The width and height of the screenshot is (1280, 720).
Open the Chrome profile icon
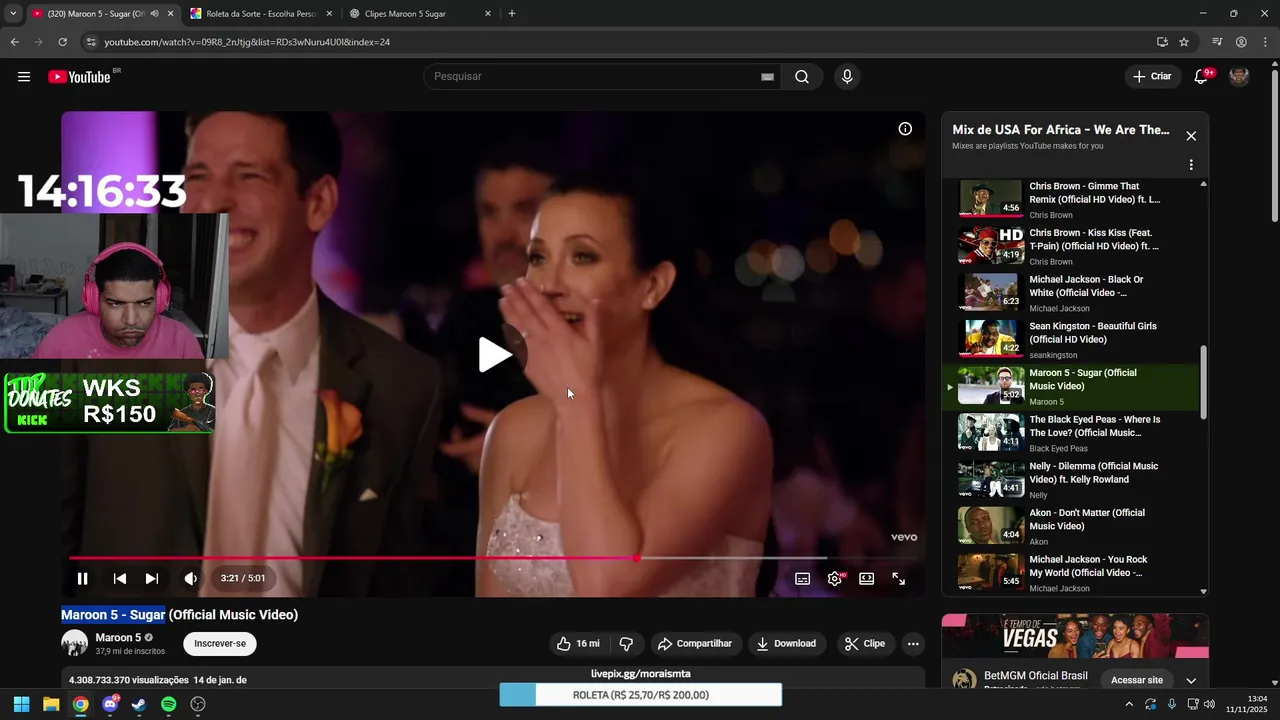[1241, 42]
